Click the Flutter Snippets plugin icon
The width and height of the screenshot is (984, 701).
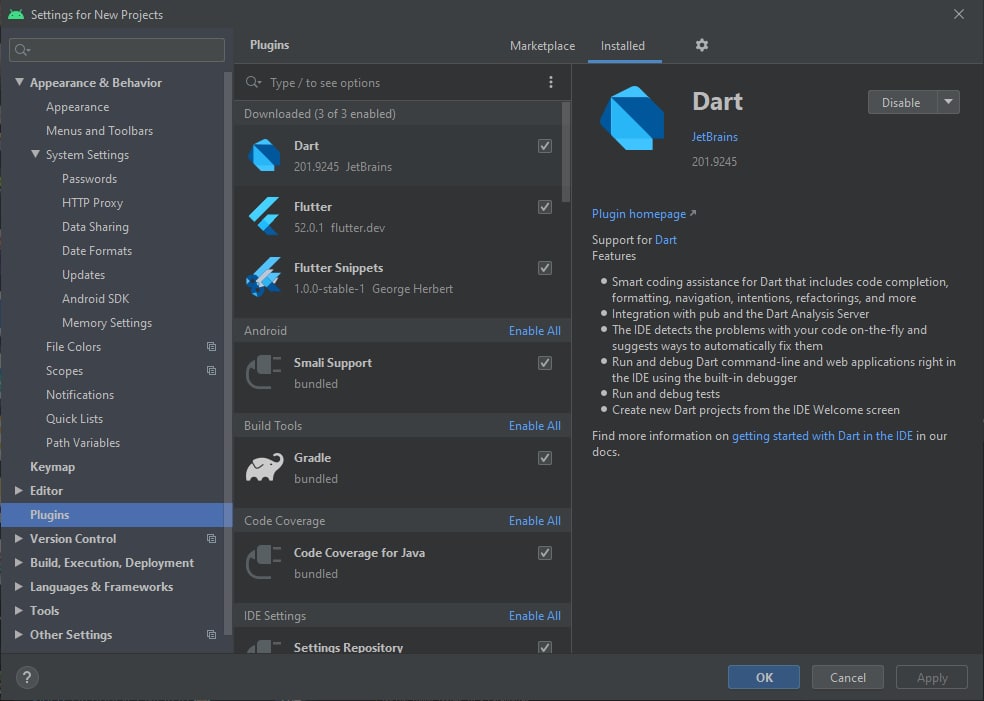264,277
